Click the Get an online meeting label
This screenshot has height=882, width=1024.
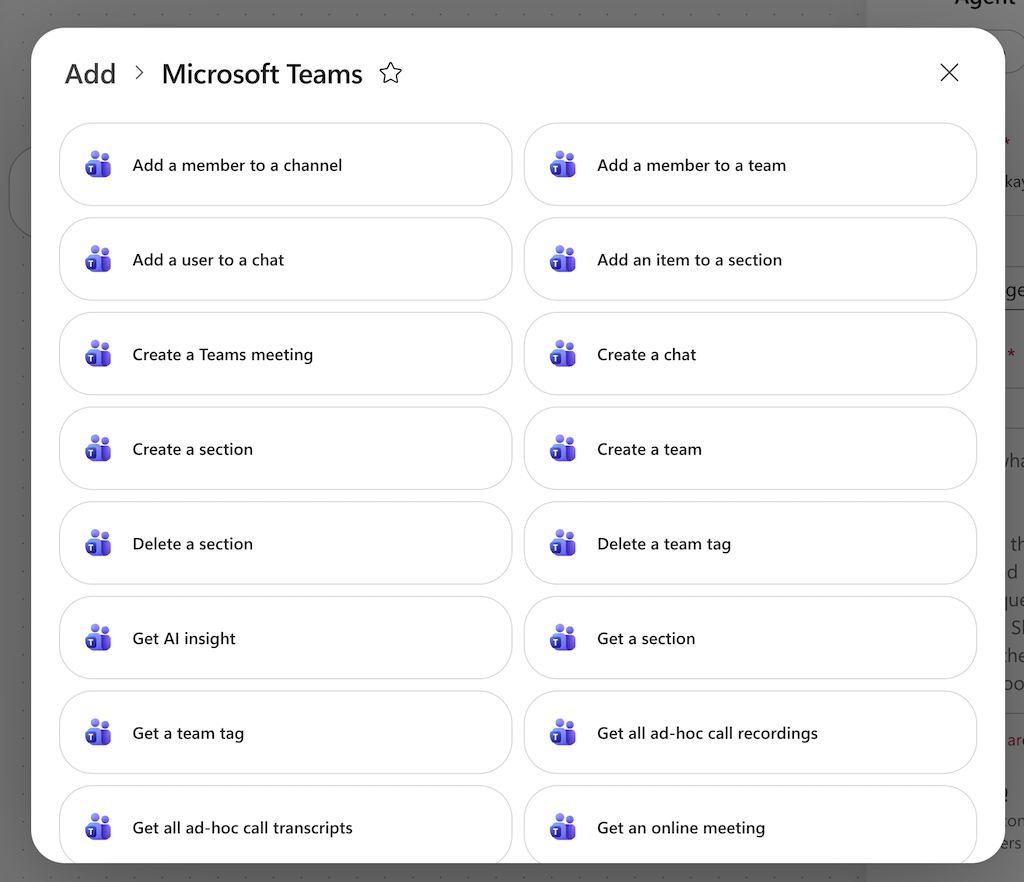coord(681,828)
